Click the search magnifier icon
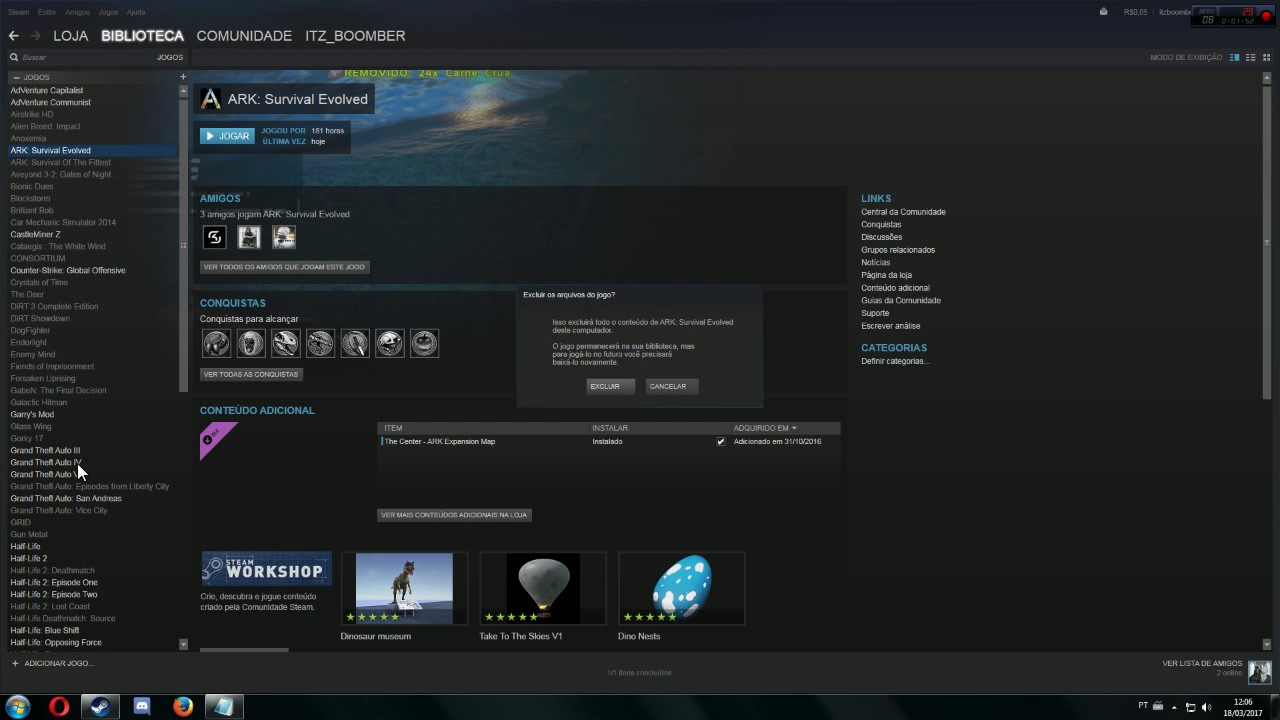The width and height of the screenshot is (1280, 720). 14,58
